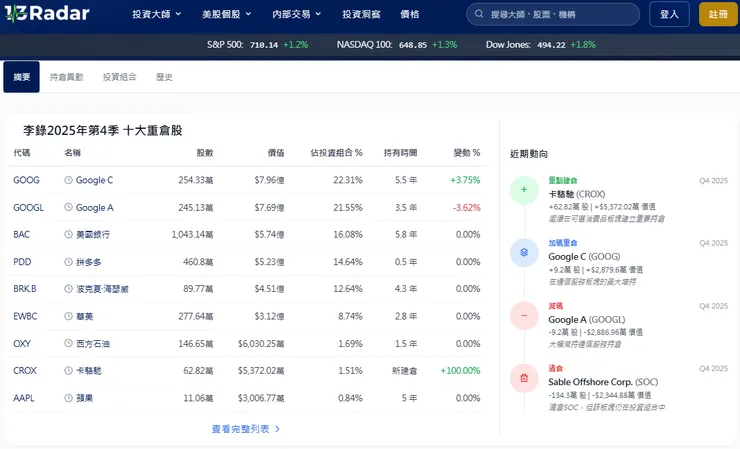Viewport: 740px width, 449px height.
Task: Click the Google A (GOOGL) activity entry
Action: point(587,320)
